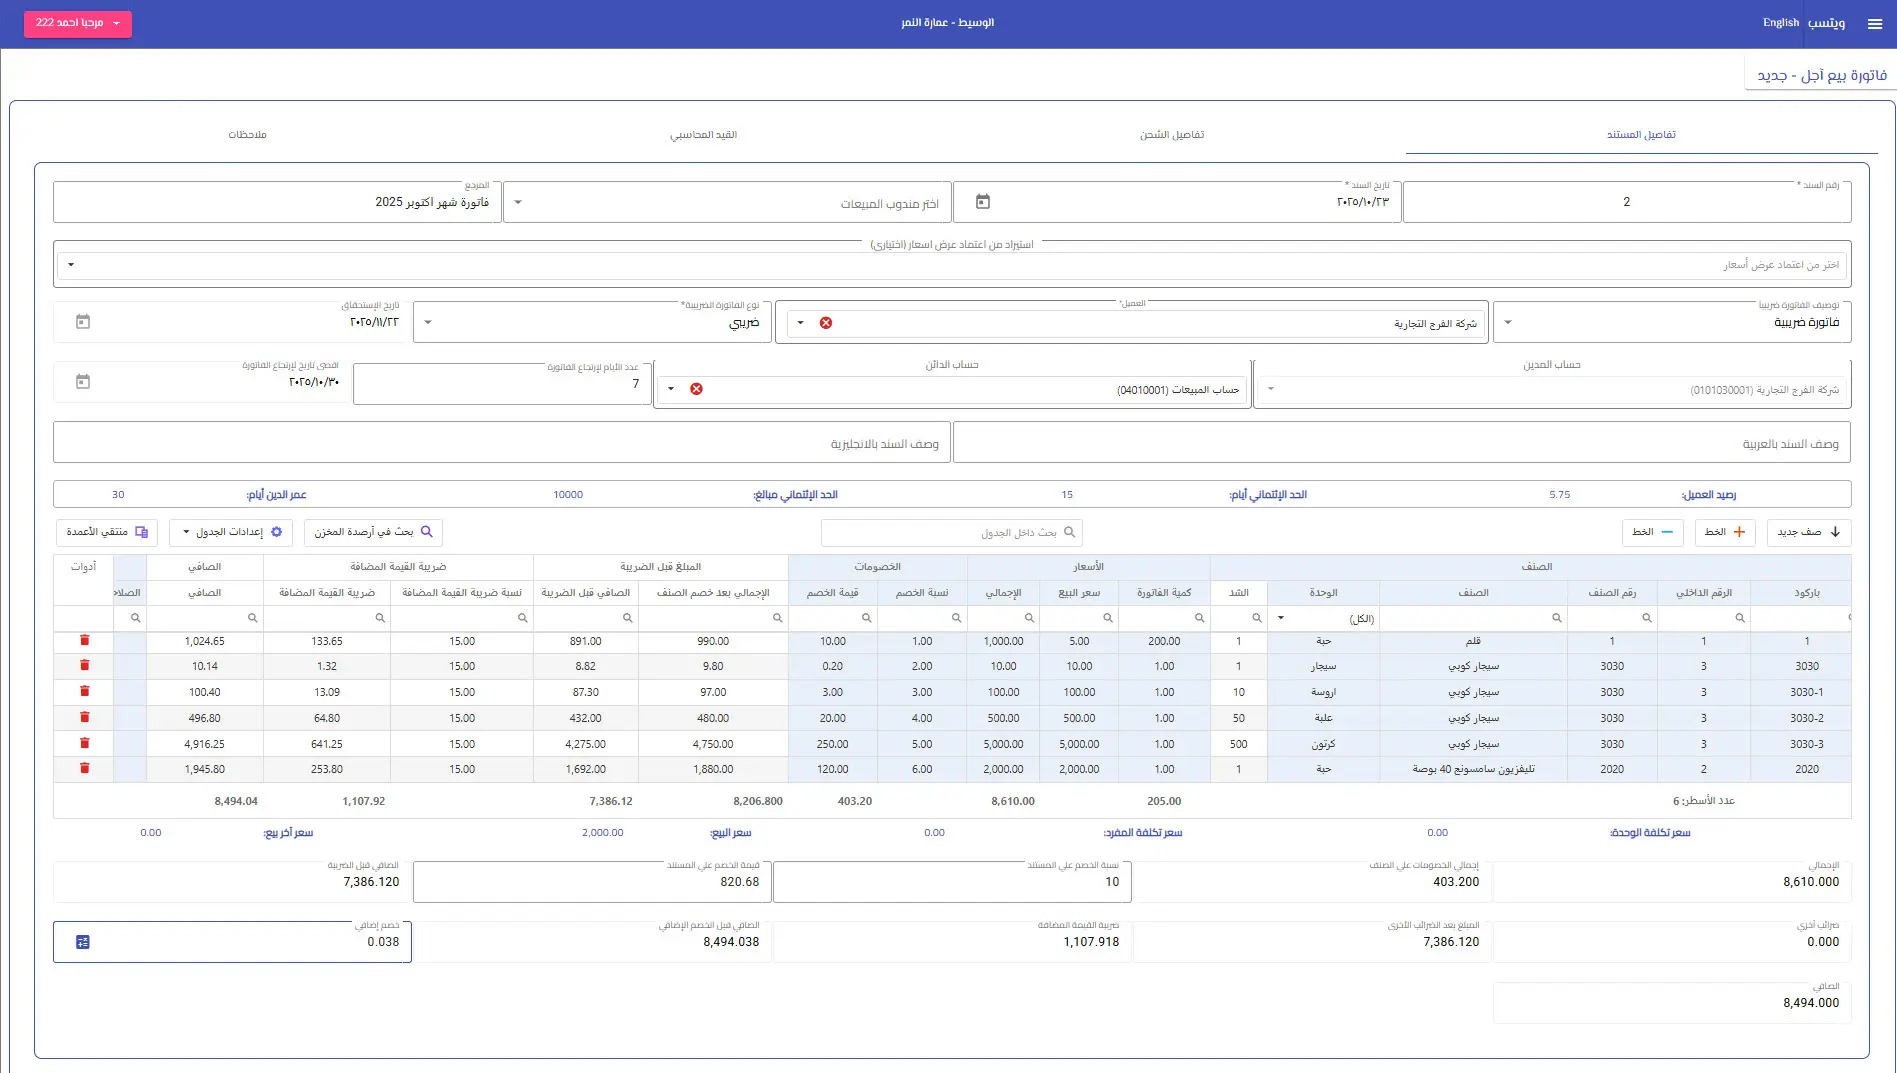Delete the Samsung TV row with trash icon

tap(85, 769)
